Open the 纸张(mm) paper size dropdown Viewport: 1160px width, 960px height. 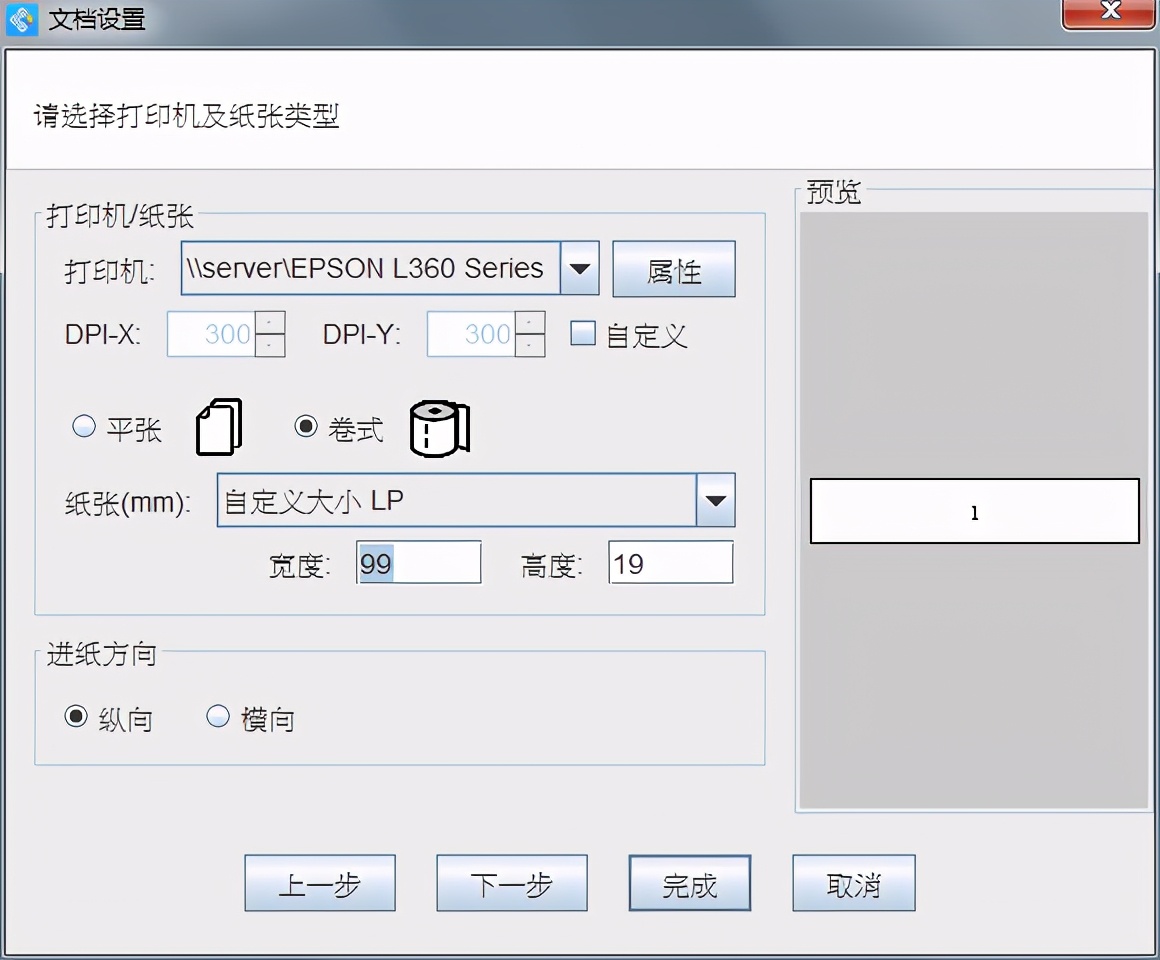(x=714, y=500)
